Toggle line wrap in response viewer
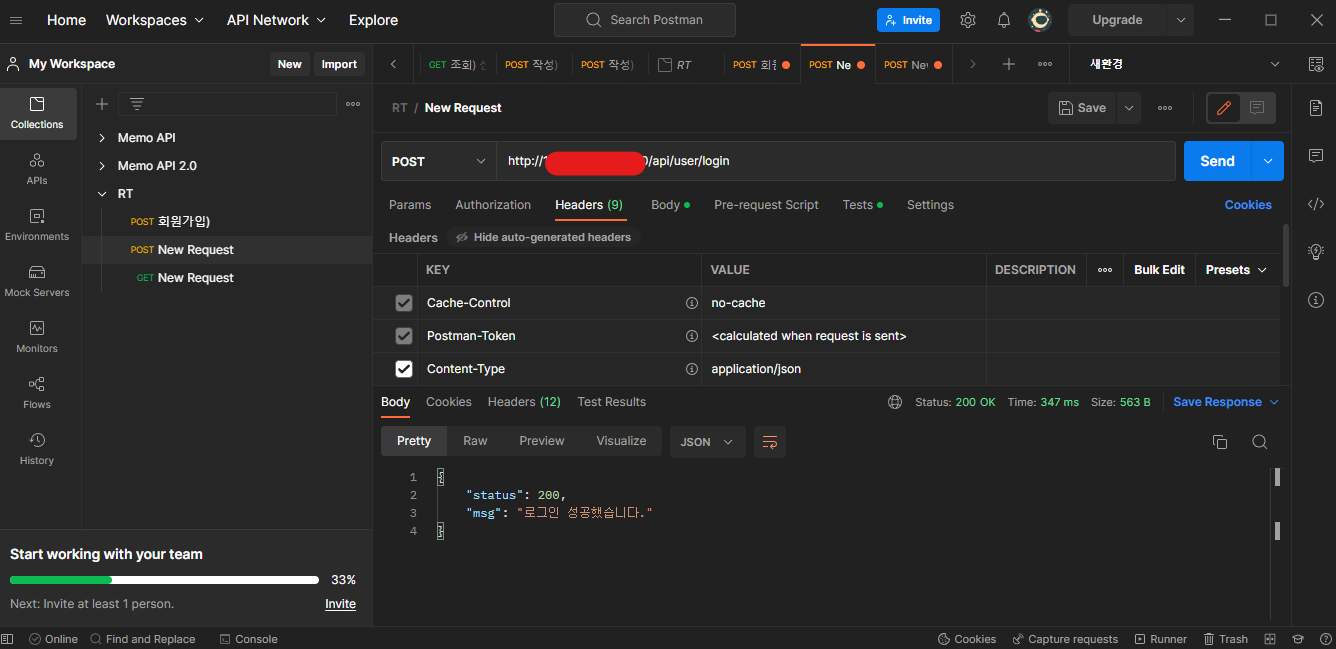Image resolution: width=1336 pixels, height=649 pixels. 770,442
